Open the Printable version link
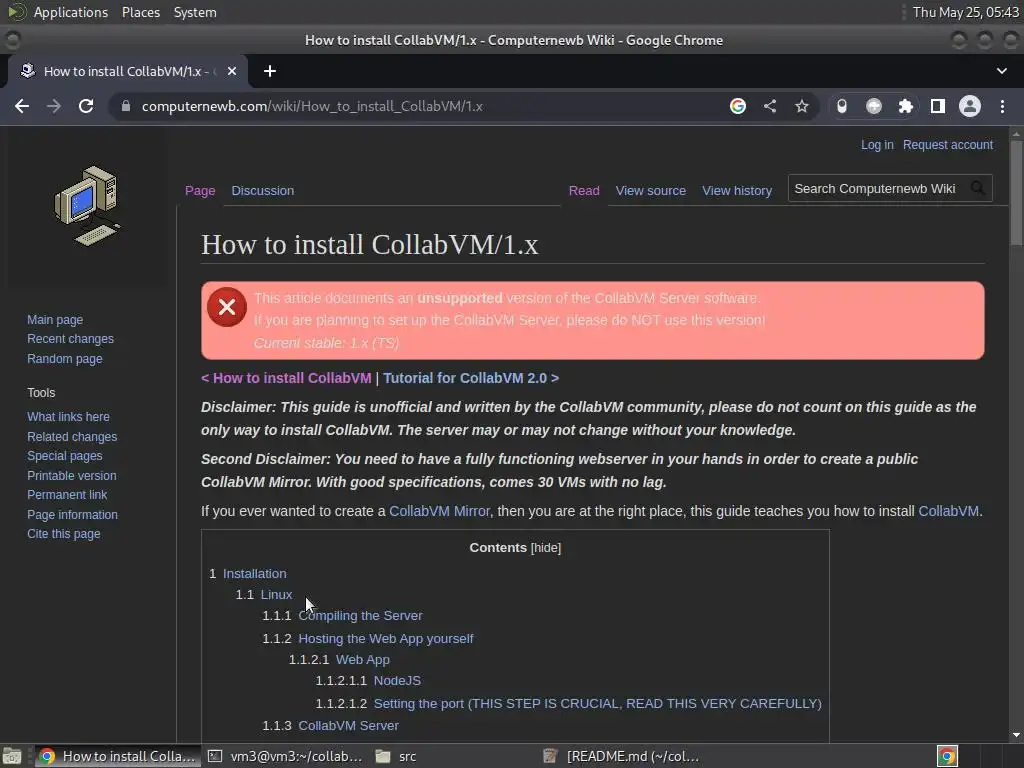Viewport: 1024px width, 768px height. pos(72,475)
